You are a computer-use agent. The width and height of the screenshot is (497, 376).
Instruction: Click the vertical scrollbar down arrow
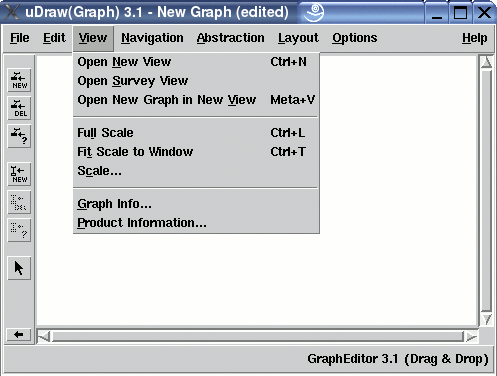[x=487, y=319]
